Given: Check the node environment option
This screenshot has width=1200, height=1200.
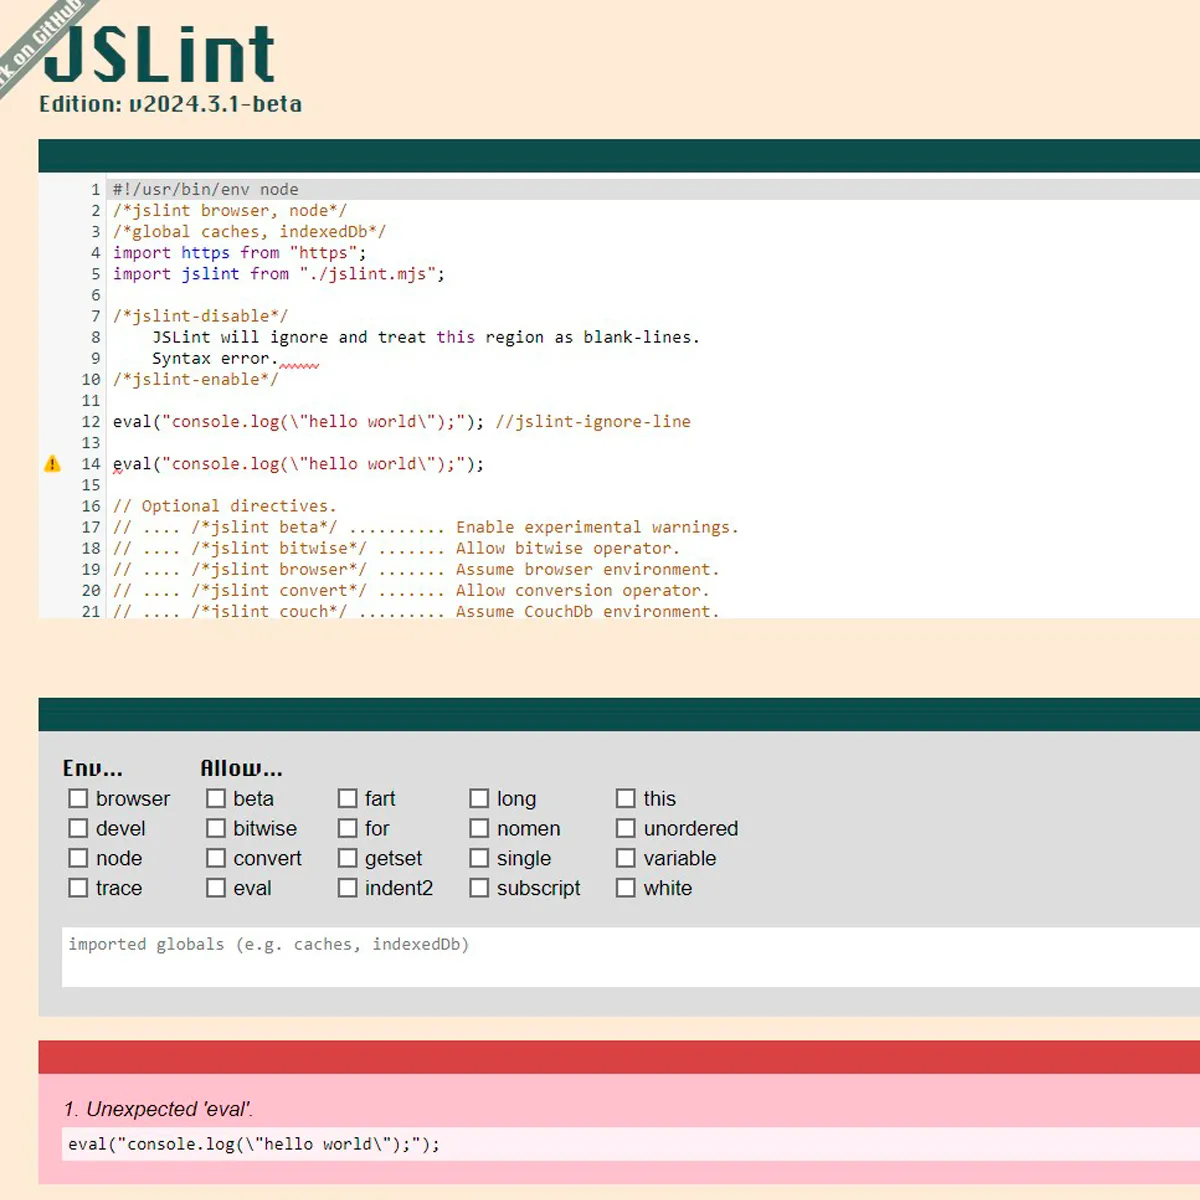Looking at the screenshot, I should click(x=78, y=858).
